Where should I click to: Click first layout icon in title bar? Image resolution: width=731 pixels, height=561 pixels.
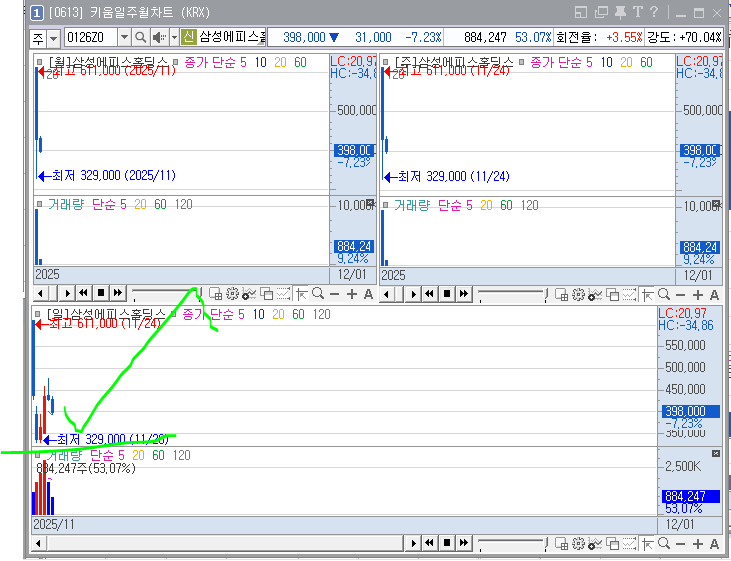click(581, 13)
